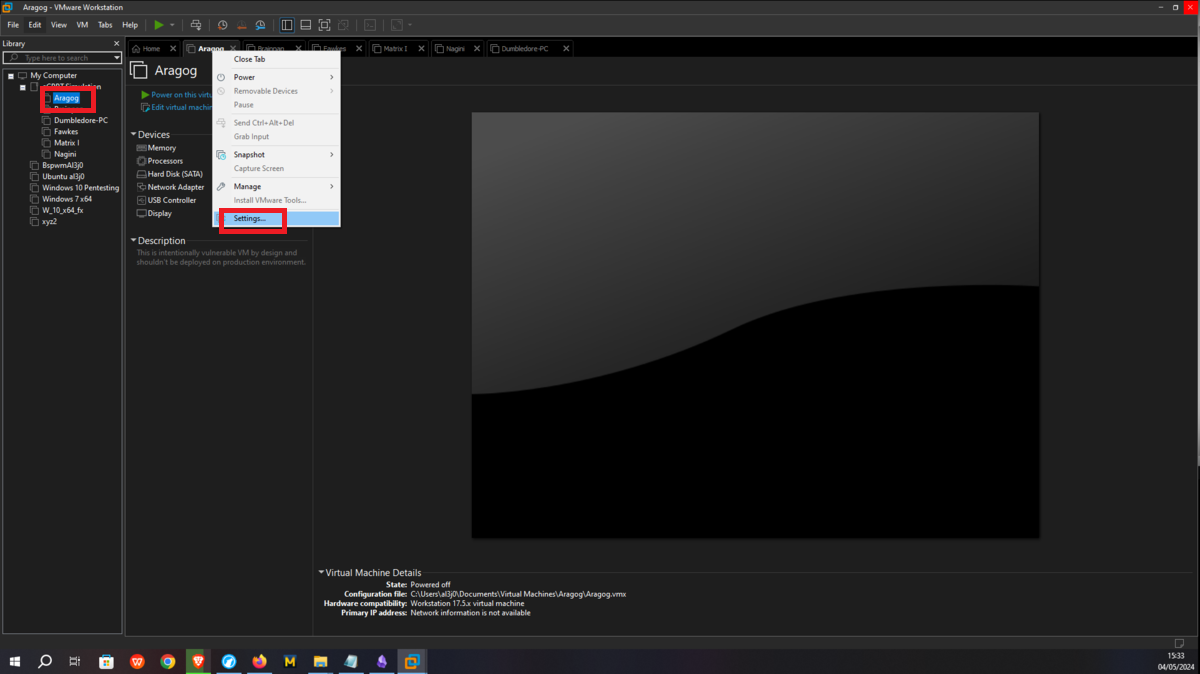Image resolution: width=1200 pixels, height=674 pixels.
Task: Click the Enter Full Screen toolbar icon
Action: pyautogui.click(x=324, y=25)
